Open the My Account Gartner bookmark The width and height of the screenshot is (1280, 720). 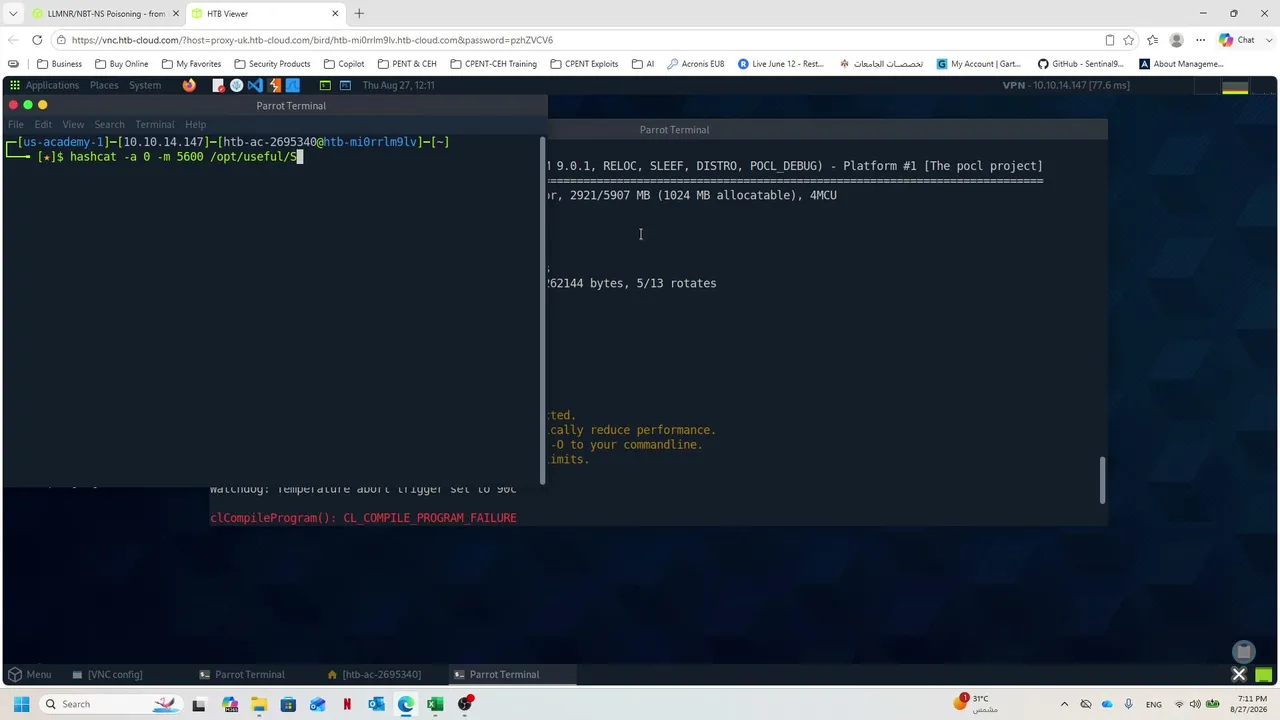[x=979, y=64]
